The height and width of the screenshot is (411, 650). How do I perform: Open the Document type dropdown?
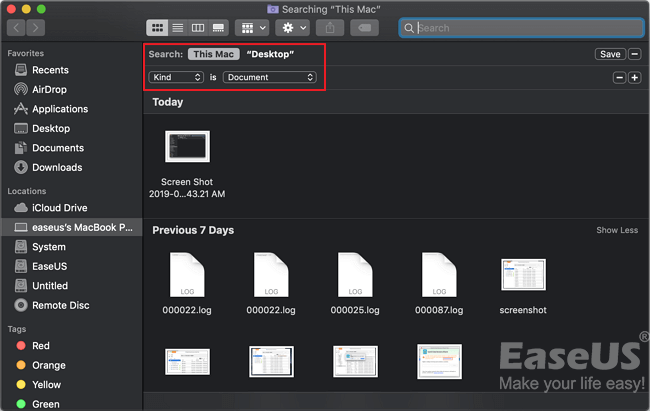tap(269, 77)
